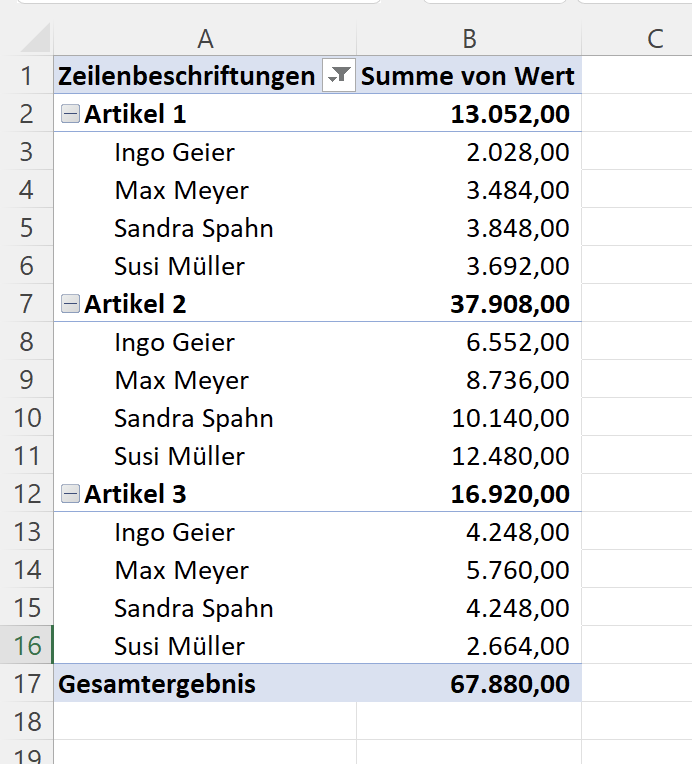Click the Gesamtergebnis cell
This screenshot has height=764, width=692.
(x=205, y=683)
